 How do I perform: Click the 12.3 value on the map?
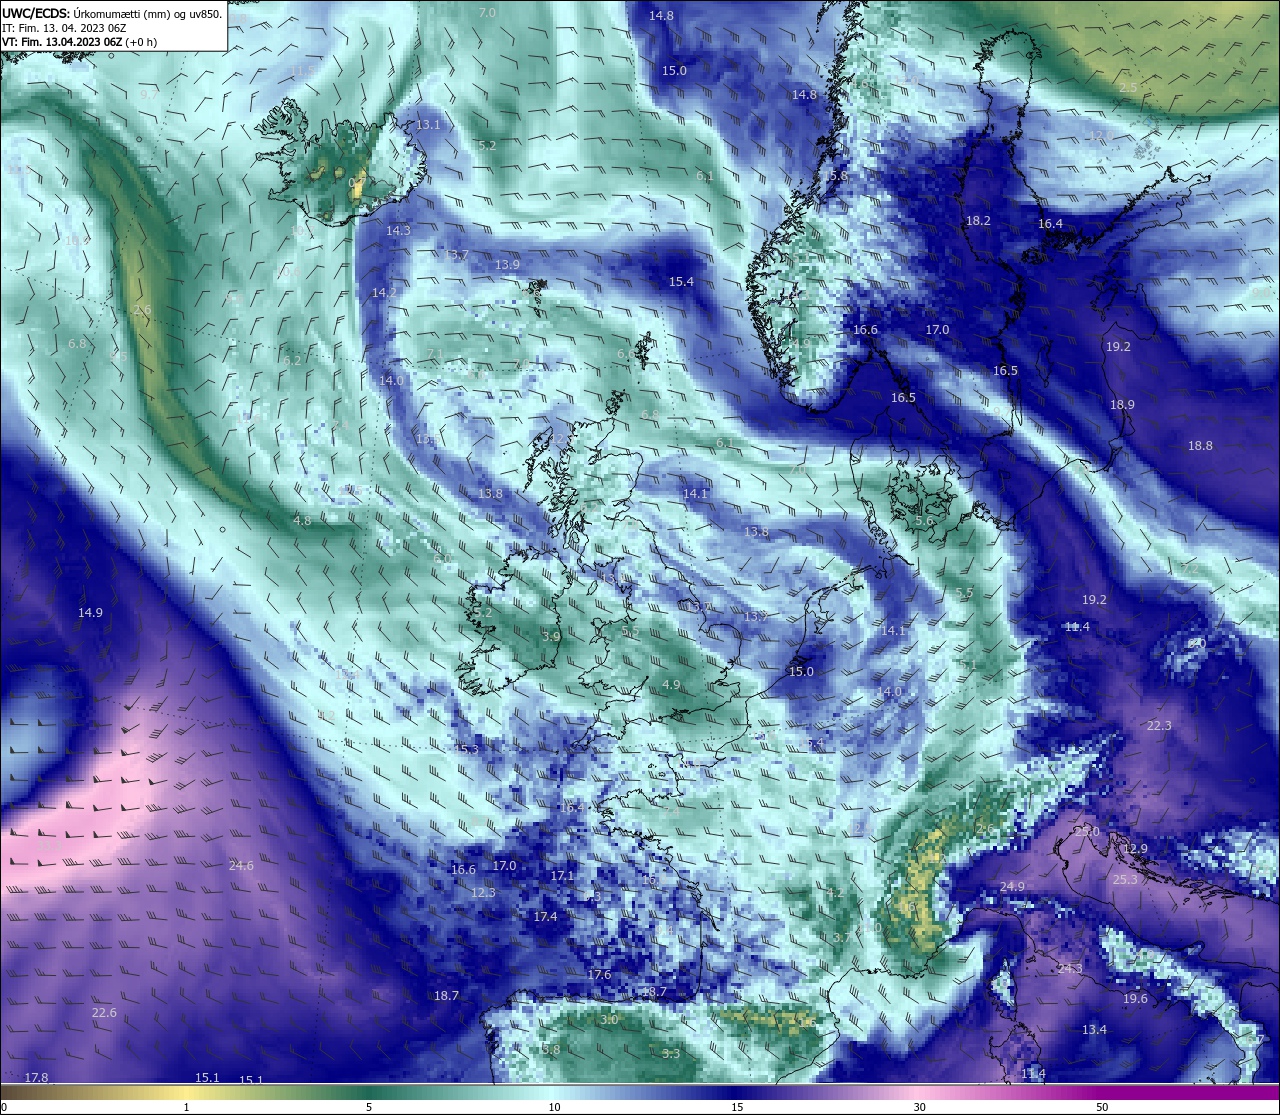(483, 892)
